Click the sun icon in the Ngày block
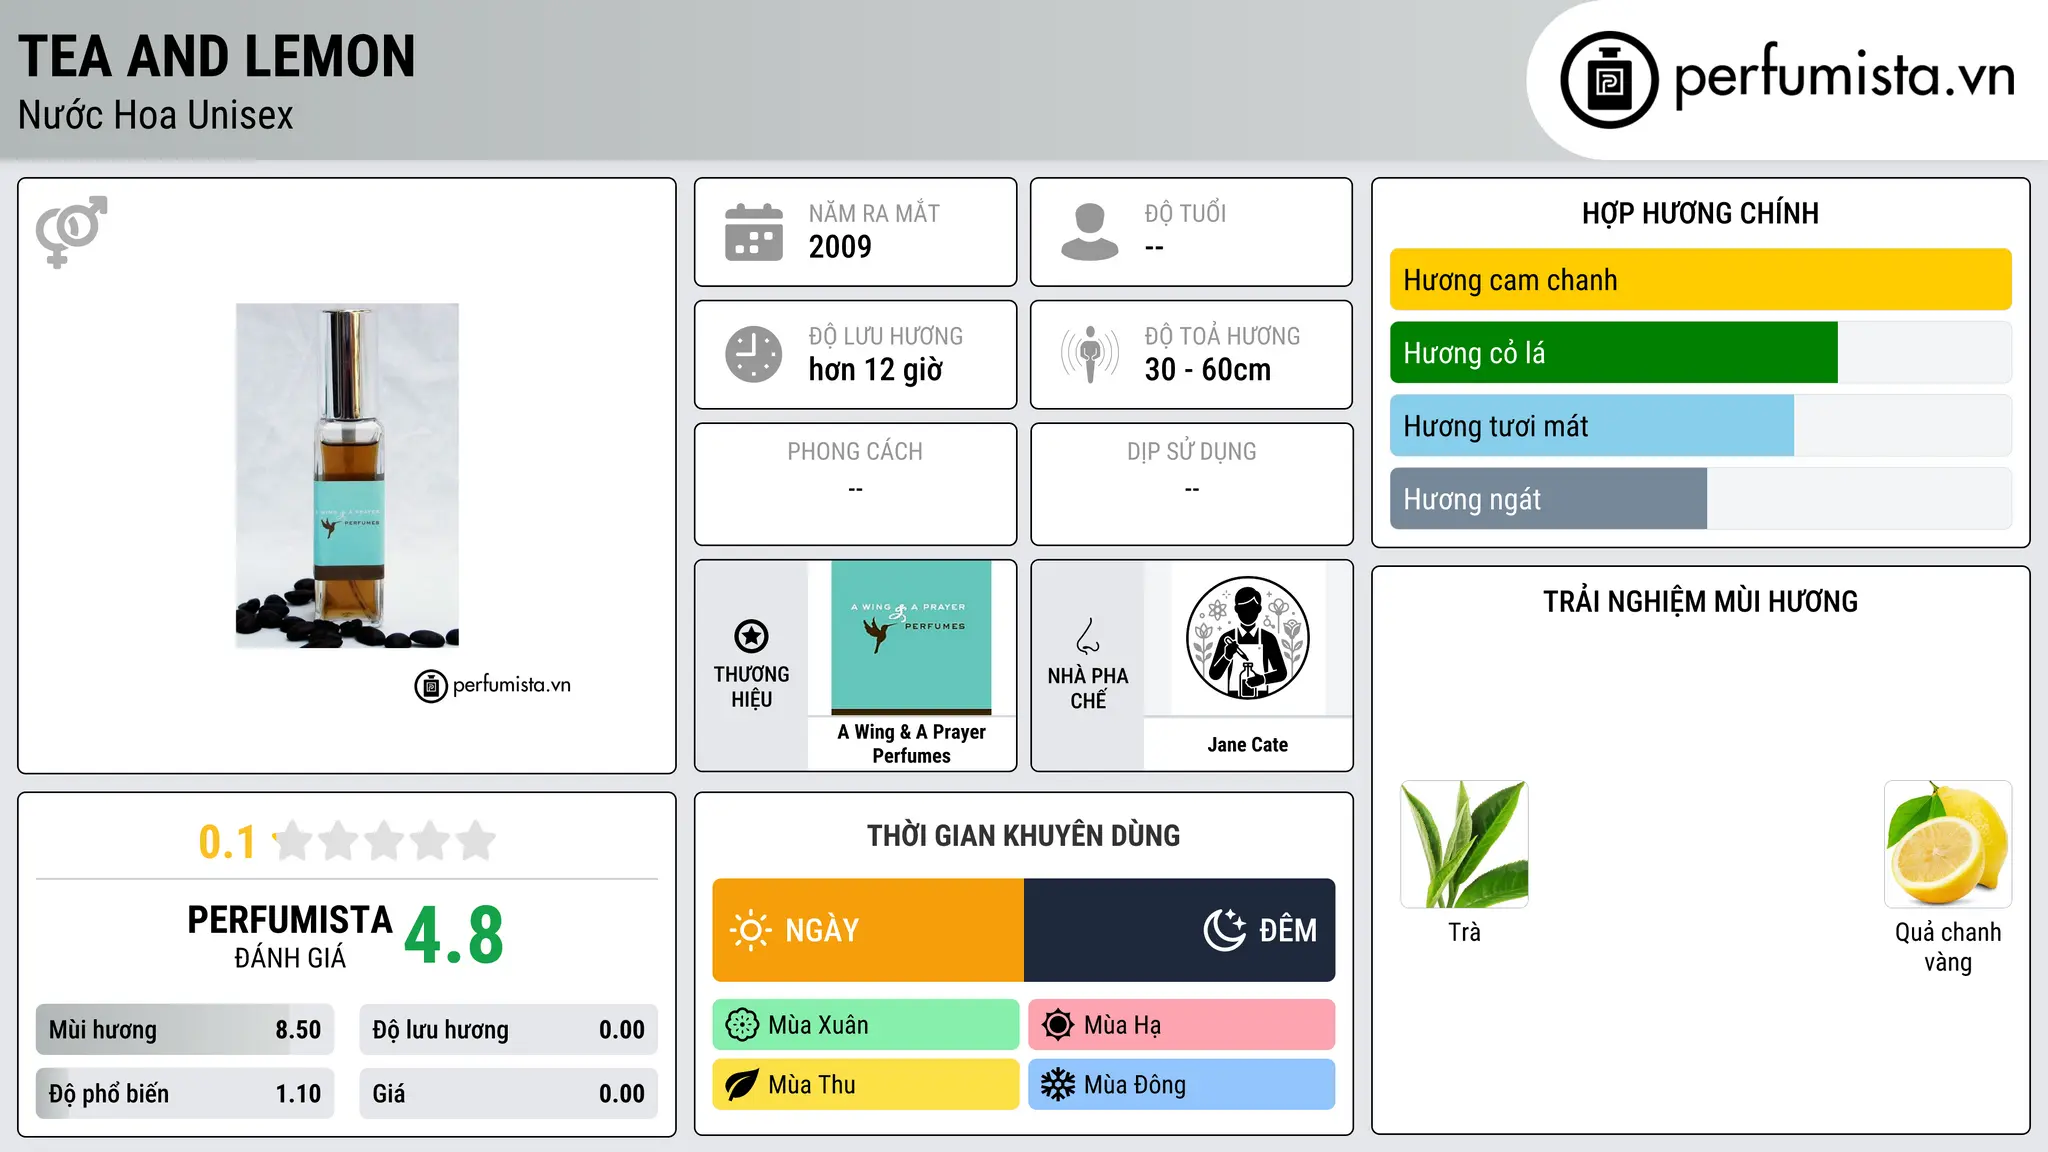 751,930
